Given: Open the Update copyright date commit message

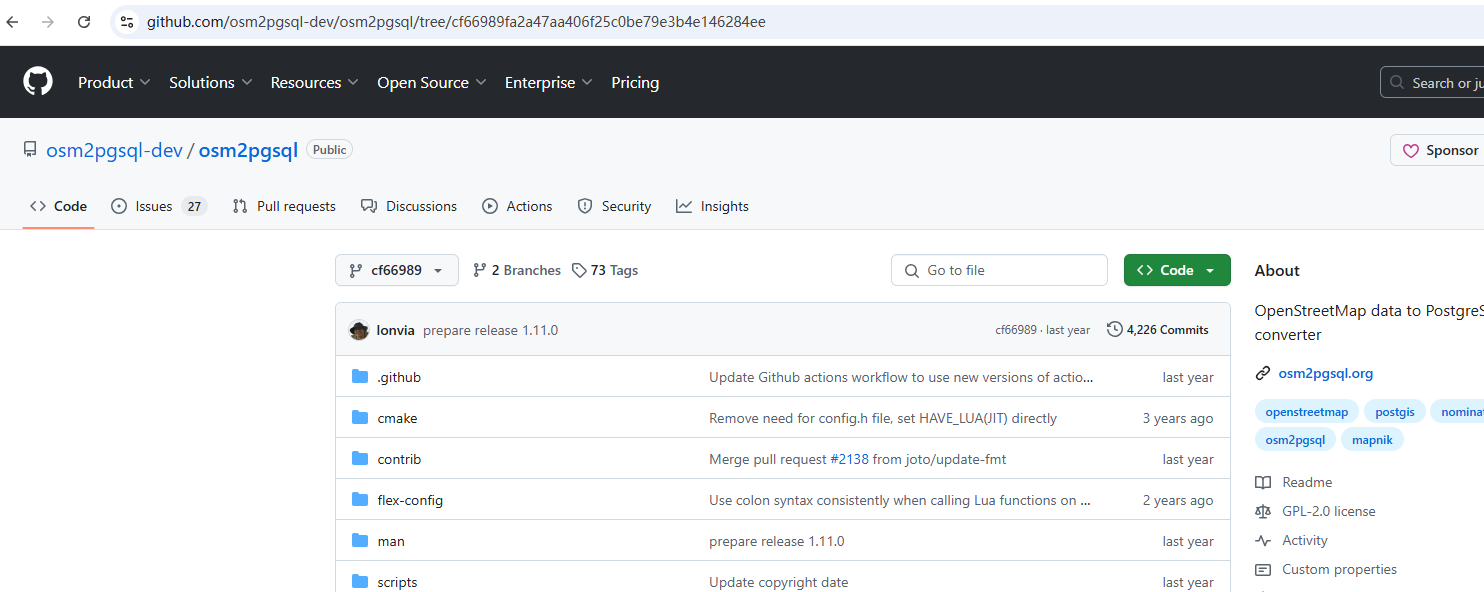Looking at the screenshot, I should point(779,582).
